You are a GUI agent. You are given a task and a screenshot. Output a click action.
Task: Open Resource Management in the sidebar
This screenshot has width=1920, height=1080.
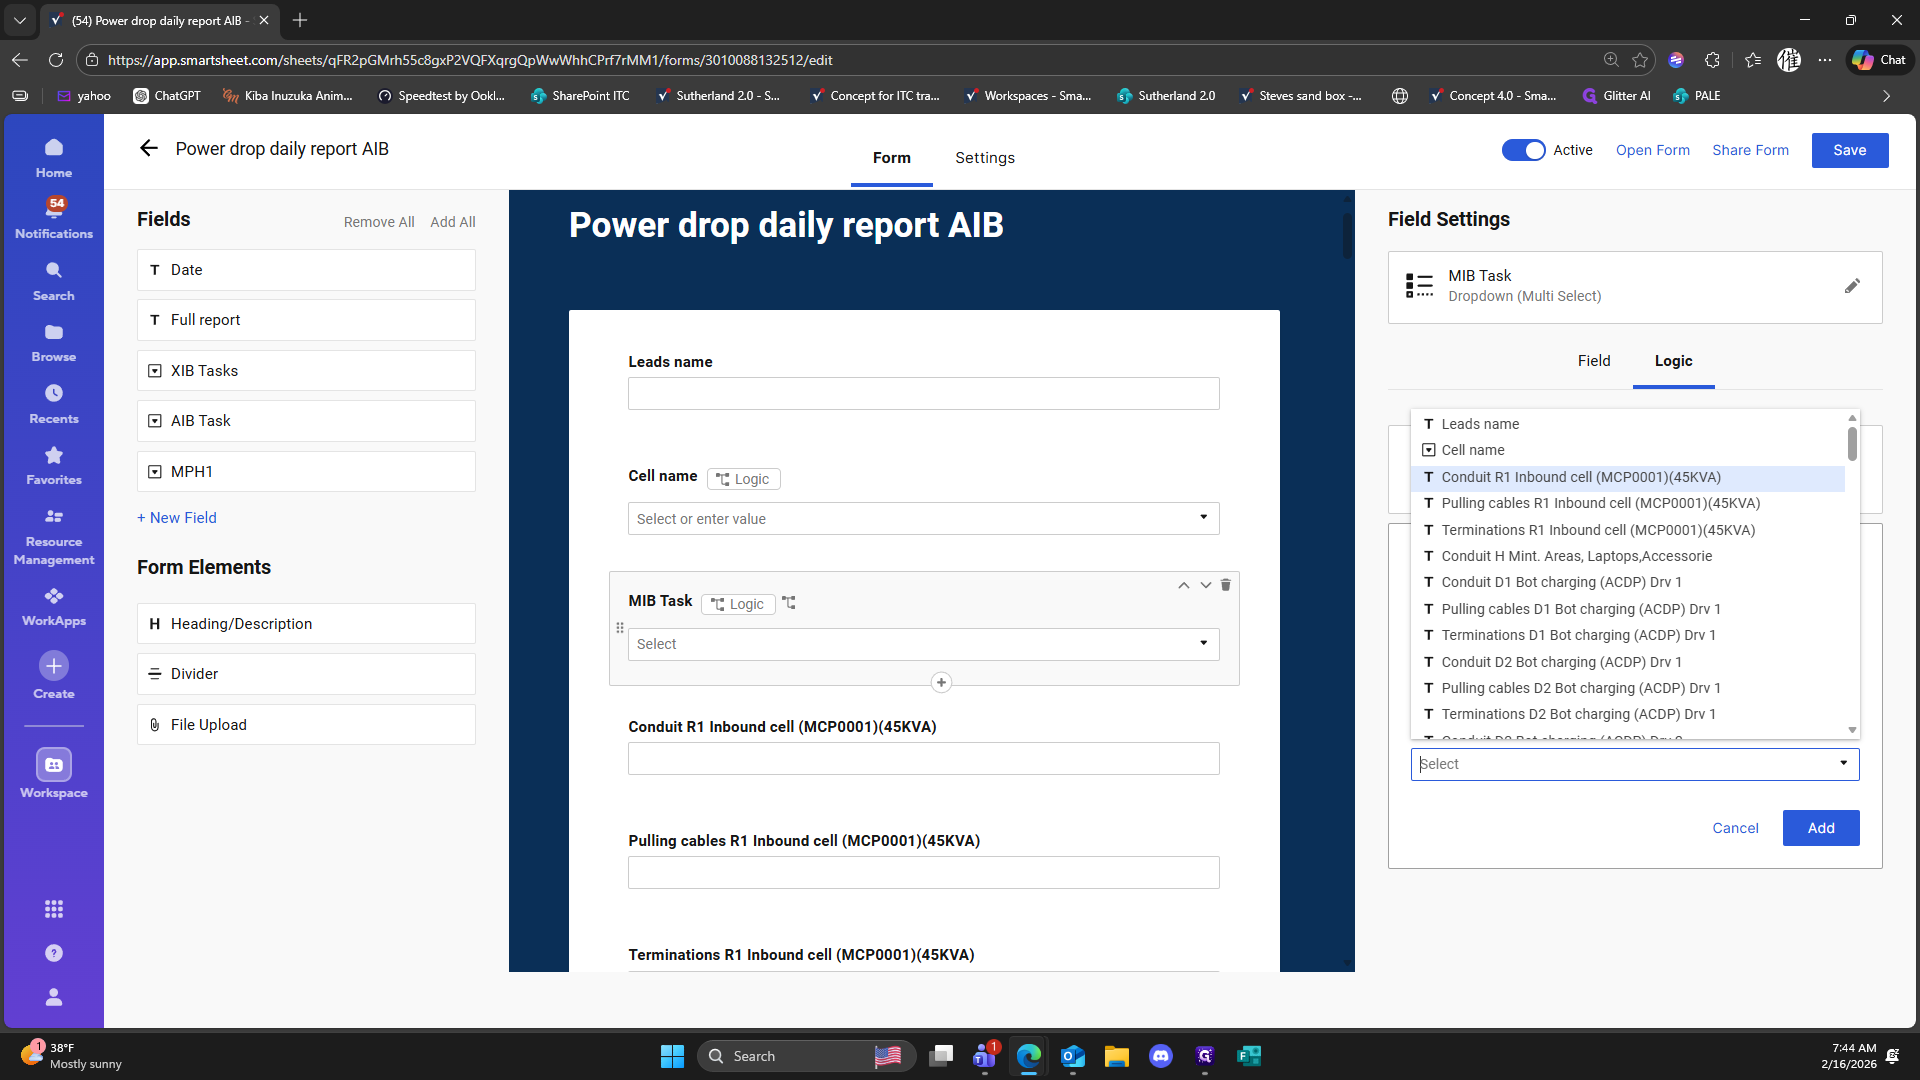[54, 536]
